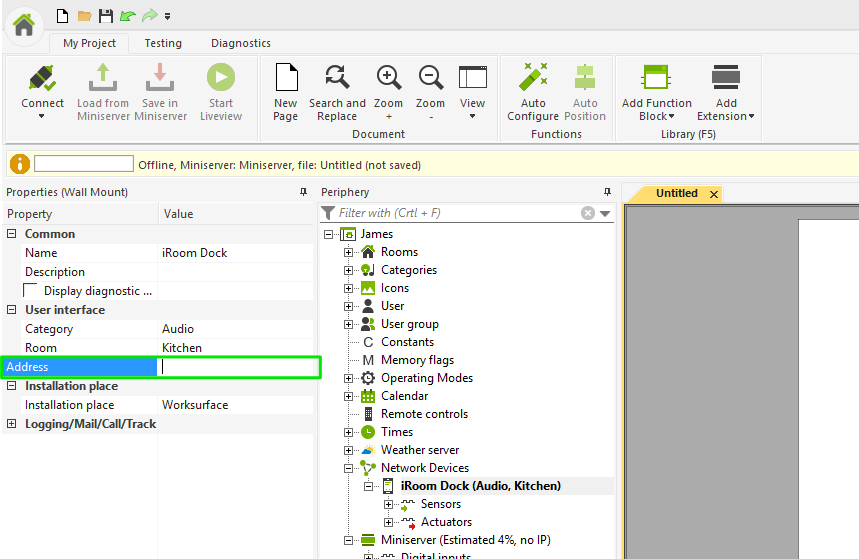The width and height of the screenshot is (859, 559).
Task: Click the empty field beside the info icon
Action: tap(84, 163)
